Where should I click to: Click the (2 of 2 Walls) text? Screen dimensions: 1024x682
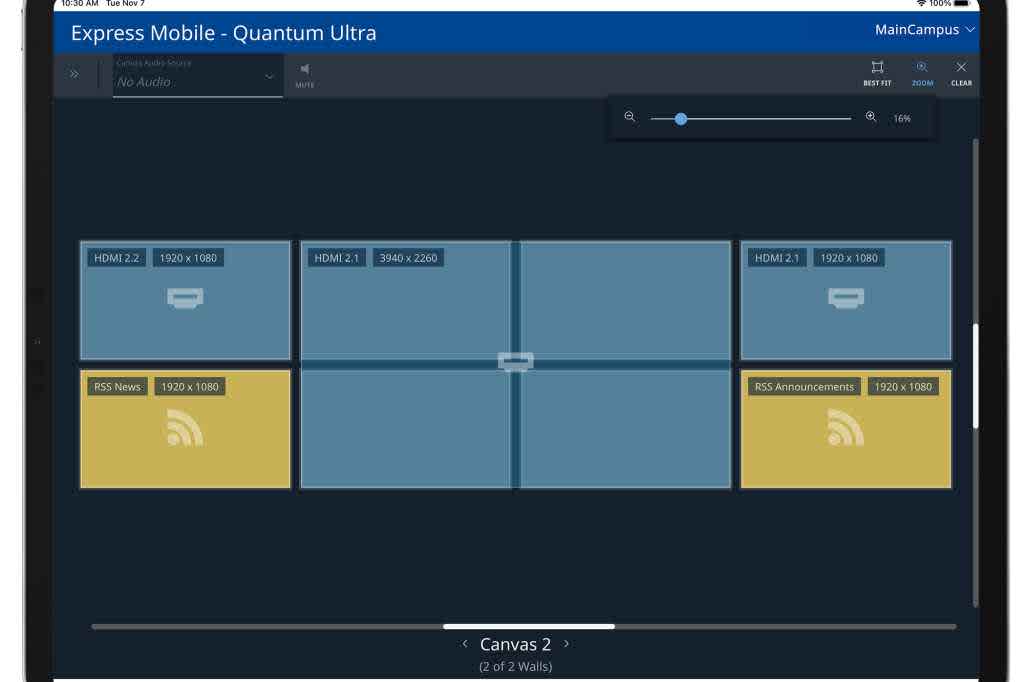pos(515,666)
